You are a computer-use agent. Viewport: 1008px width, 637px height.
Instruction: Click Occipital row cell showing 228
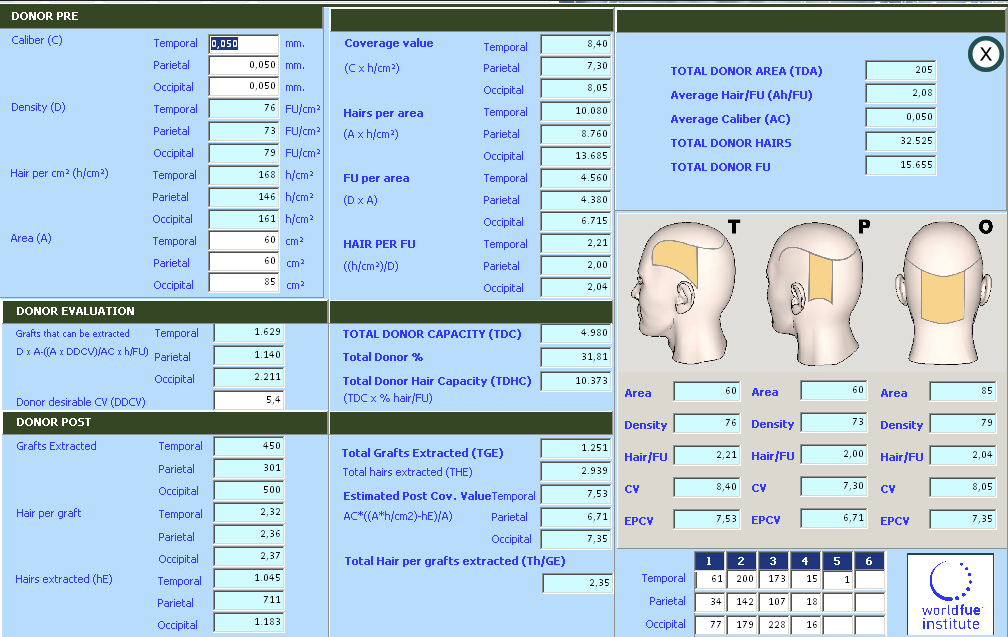[773, 625]
